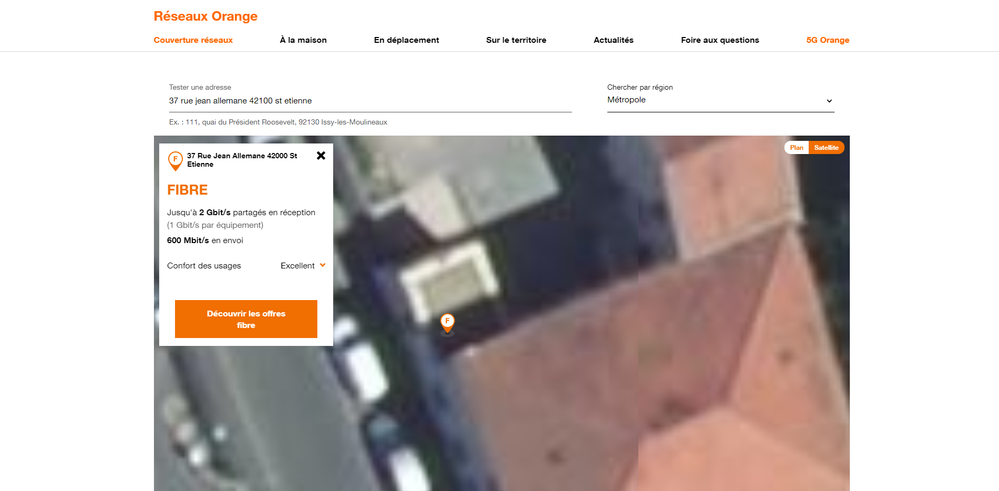Click the Confort des usages label
999x491 pixels.
pyautogui.click(x=204, y=266)
